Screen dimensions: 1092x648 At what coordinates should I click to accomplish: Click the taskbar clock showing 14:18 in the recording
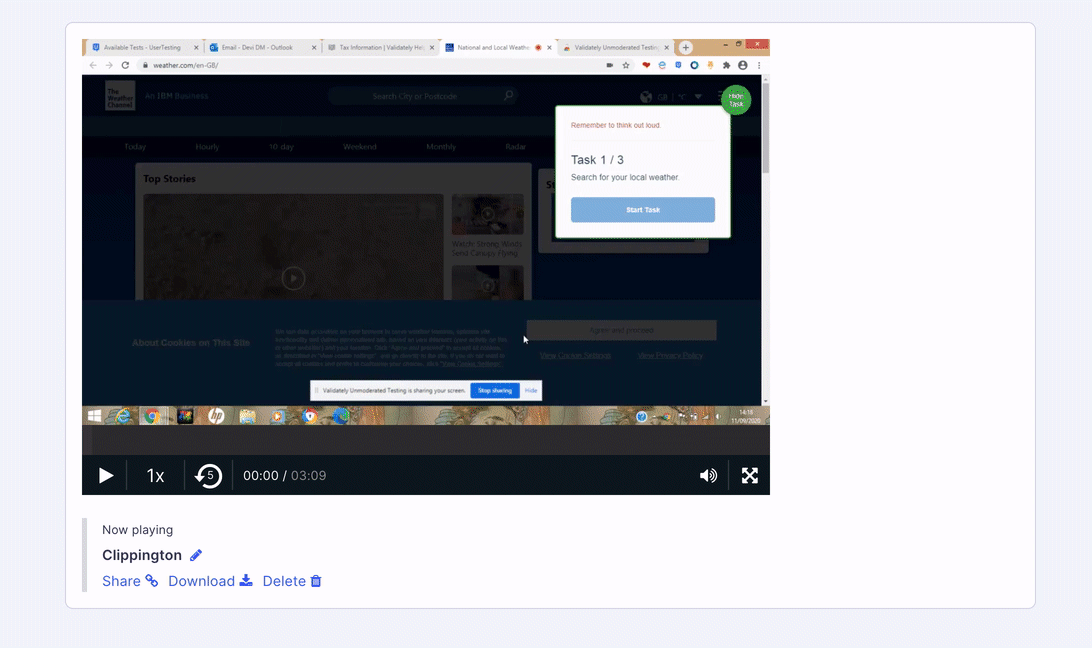(x=746, y=416)
